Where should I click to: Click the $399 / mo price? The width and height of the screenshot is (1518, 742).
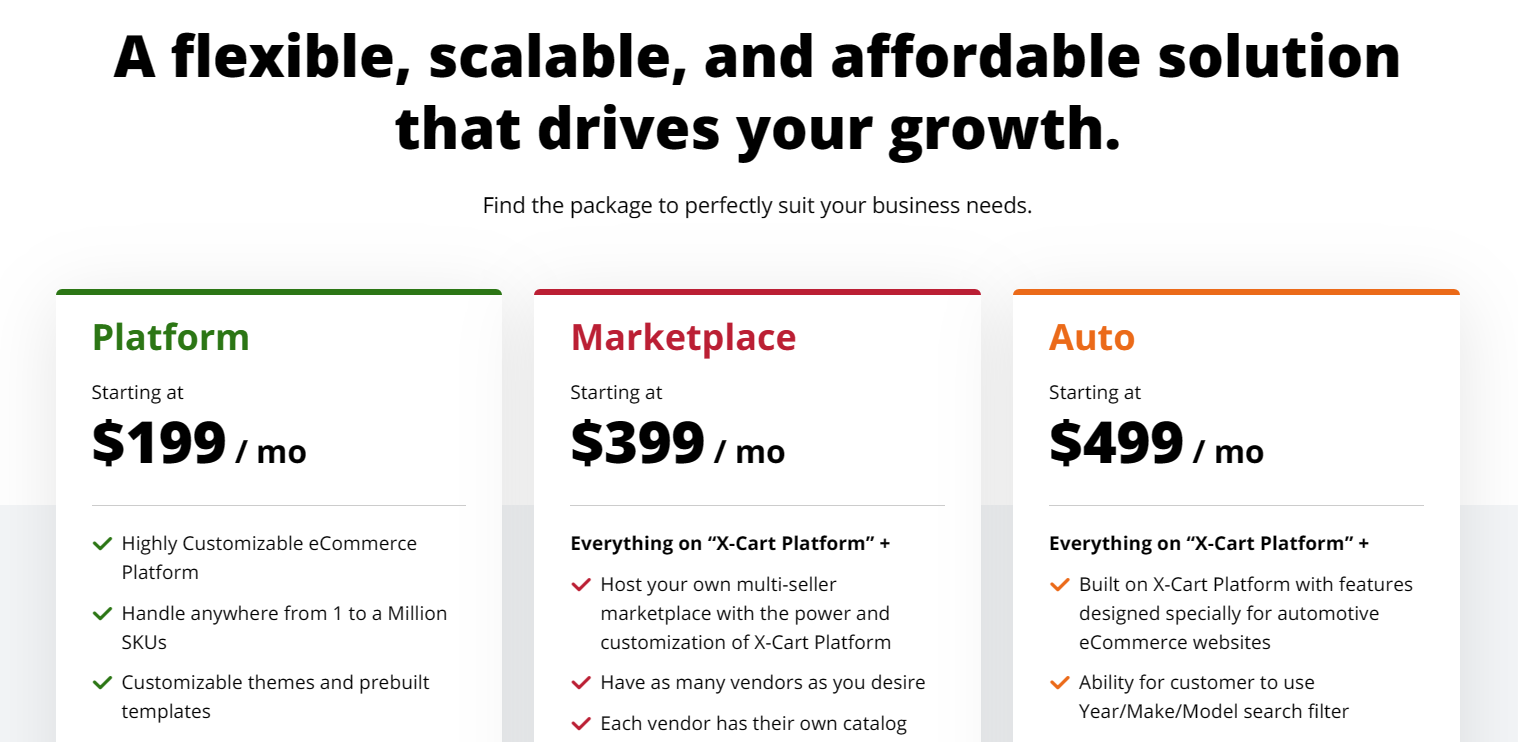(x=678, y=444)
